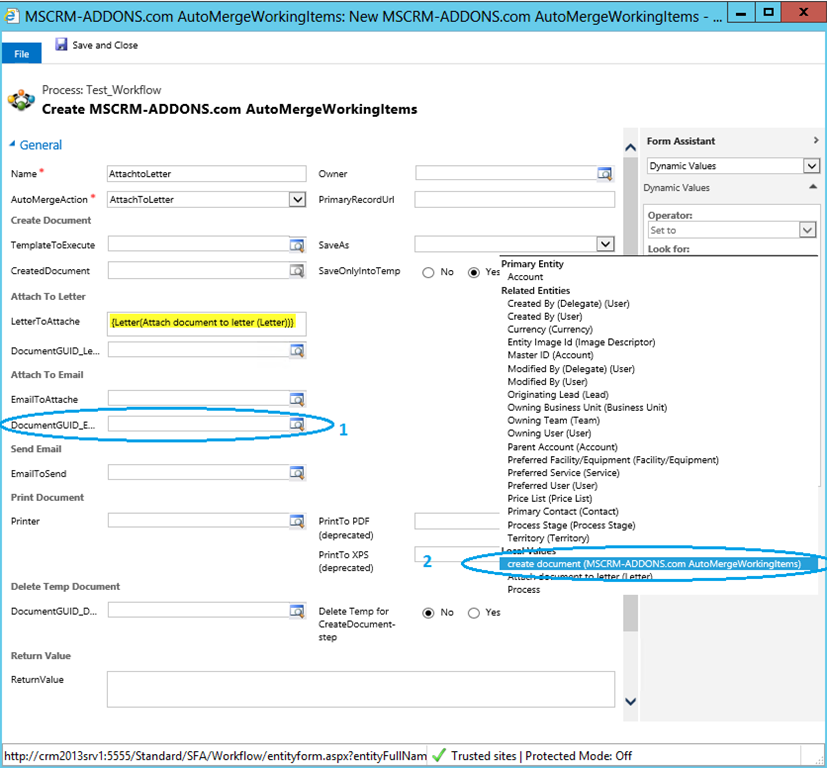Click the PrimaryRecordUrl input field
Viewport: 827px width, 768px height.
pos(514,199)
